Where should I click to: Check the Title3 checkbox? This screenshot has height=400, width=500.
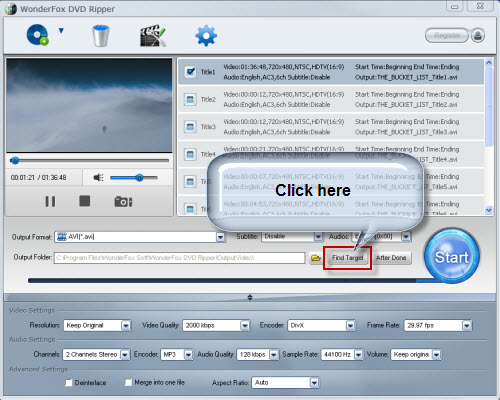click(x=190, y=127)
